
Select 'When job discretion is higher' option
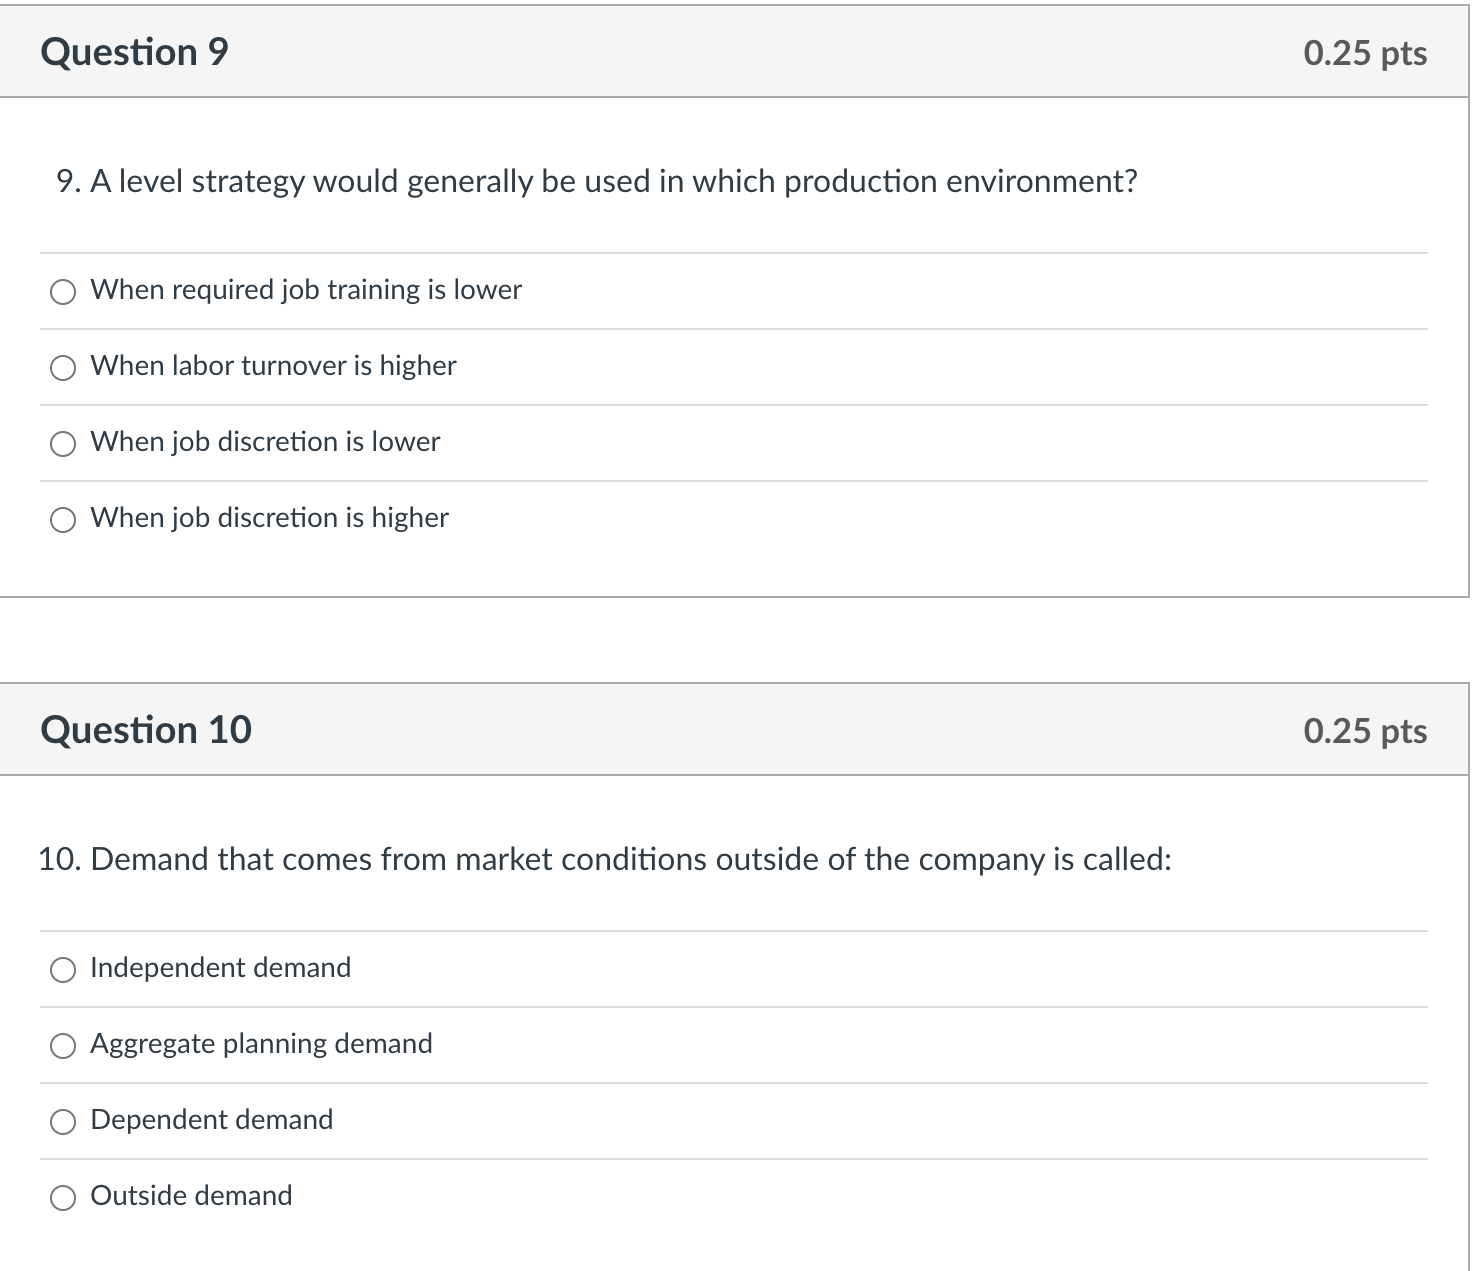point(63,519)
